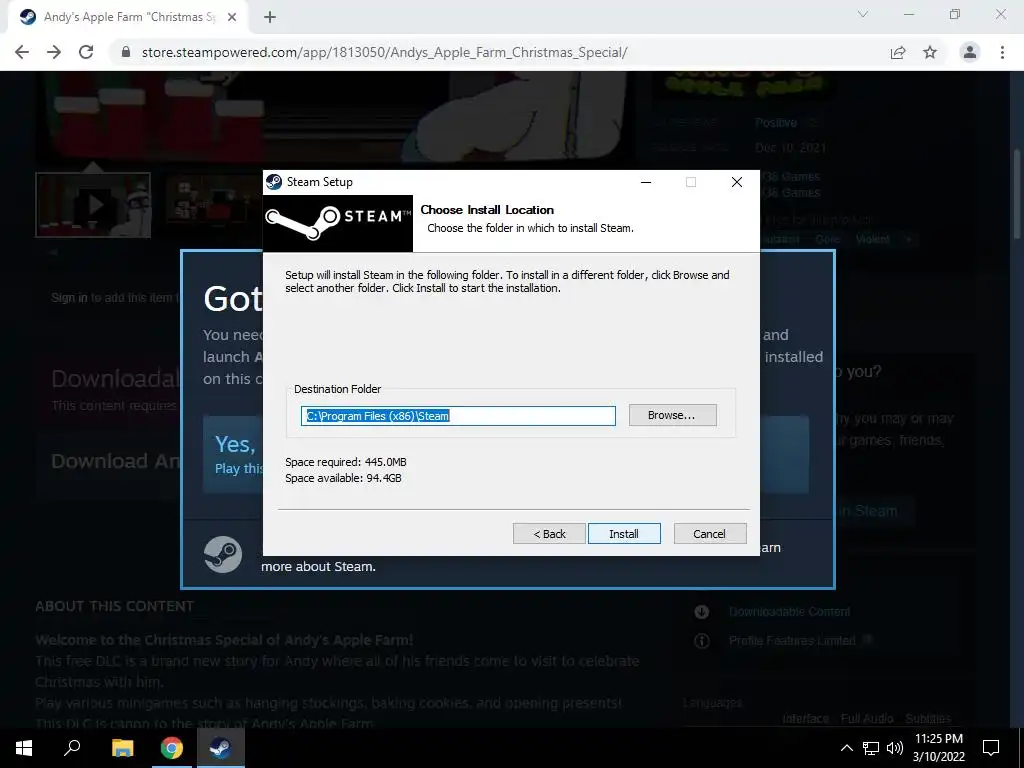Show hidden system tray icons
Image resolution: width=1024 pixels, height=768 pixels.
coord(846,748)
